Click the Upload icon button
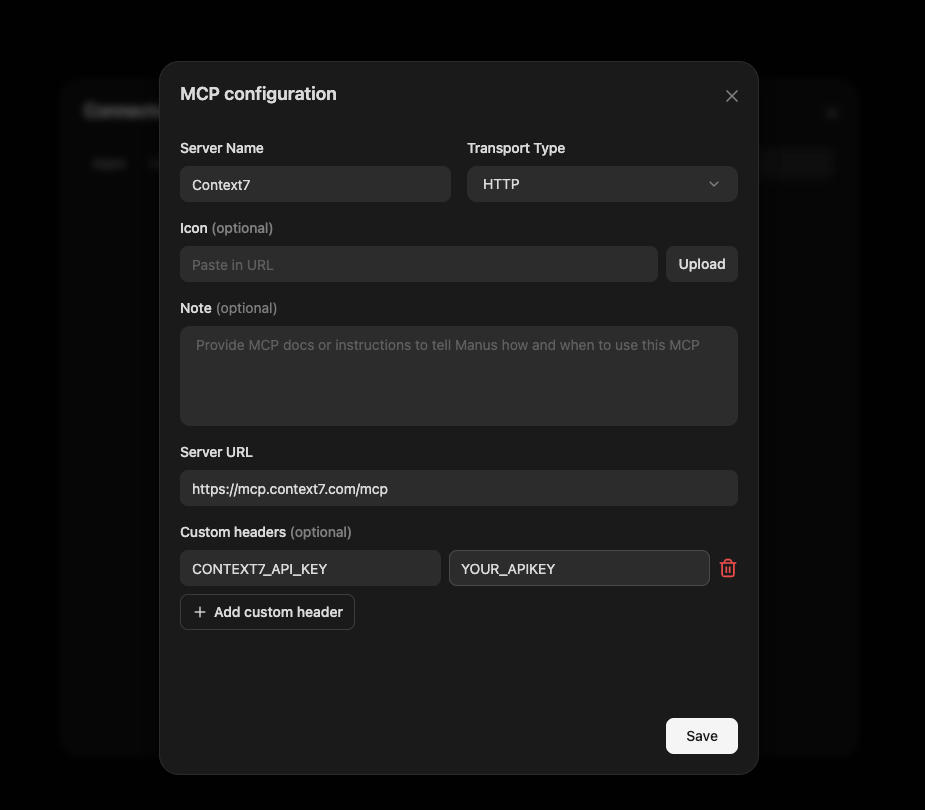The height and width of the screenshot is (810, 925). pyautogui.click(x=701, y=264)
